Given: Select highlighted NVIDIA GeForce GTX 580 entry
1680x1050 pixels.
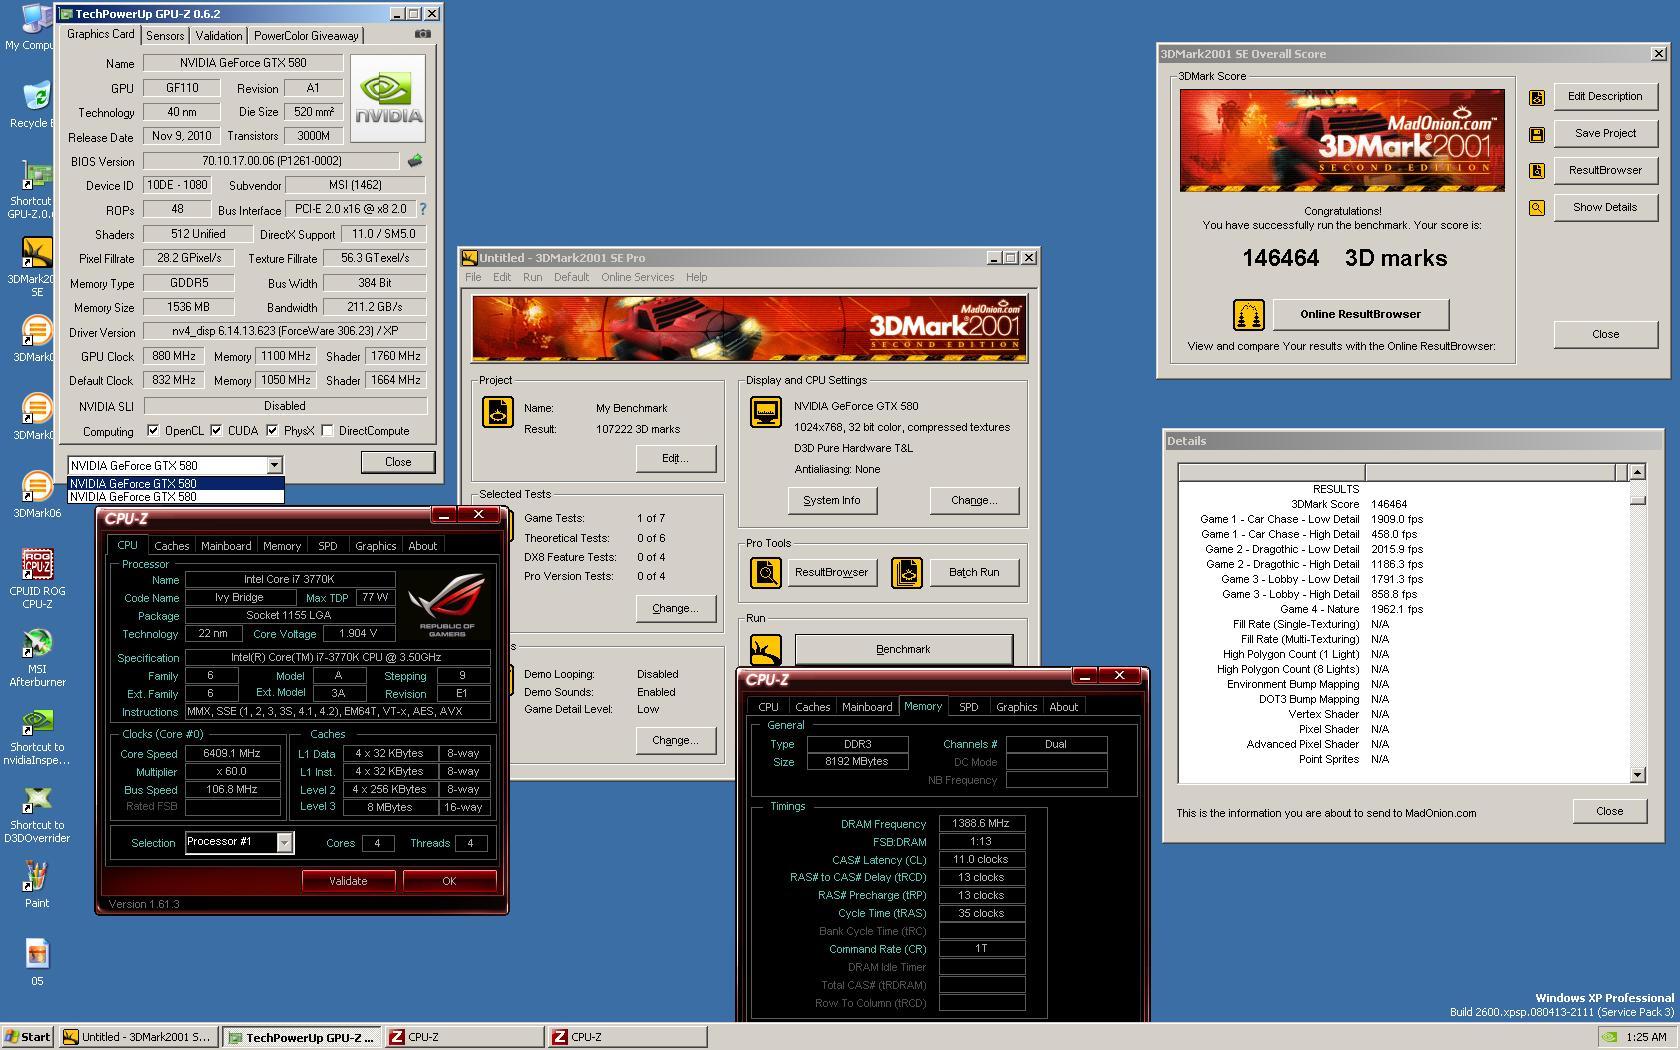Looking at the screenshot, I should pyautogui.click(x=176, y=484).
